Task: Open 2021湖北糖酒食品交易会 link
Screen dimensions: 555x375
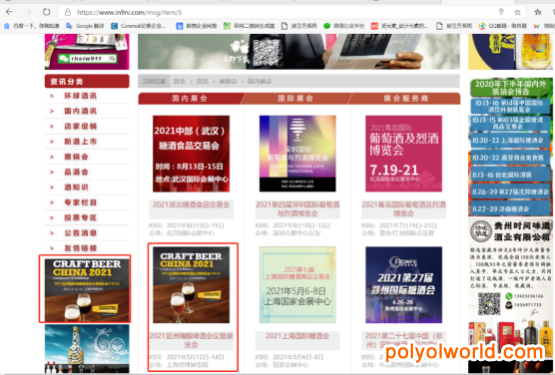Action: click(191, 204)
